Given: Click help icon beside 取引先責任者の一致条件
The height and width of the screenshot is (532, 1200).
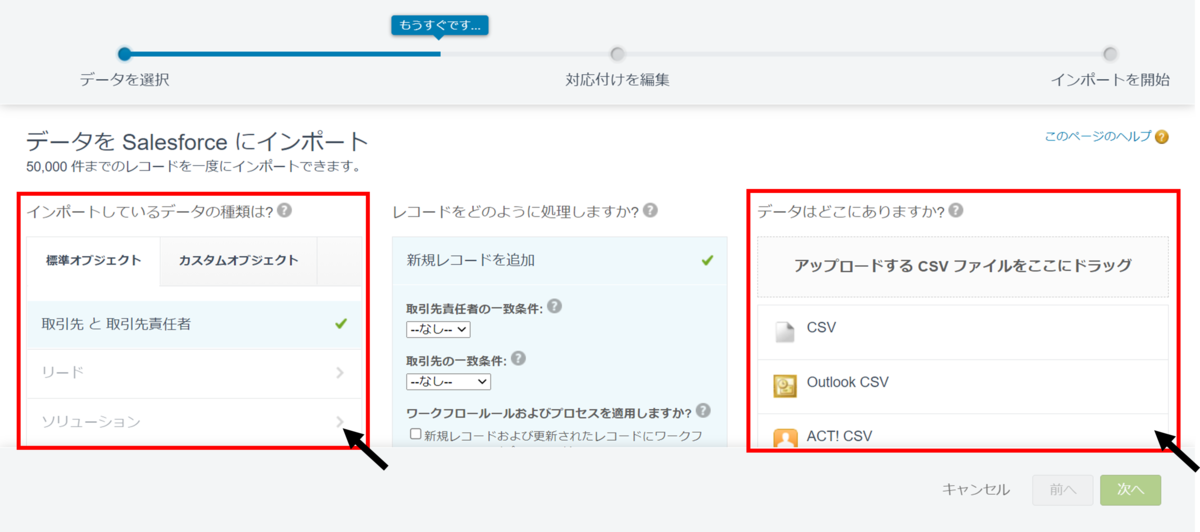Looking at the screenshot, I should pyautogui.click(x=554, y=307).
